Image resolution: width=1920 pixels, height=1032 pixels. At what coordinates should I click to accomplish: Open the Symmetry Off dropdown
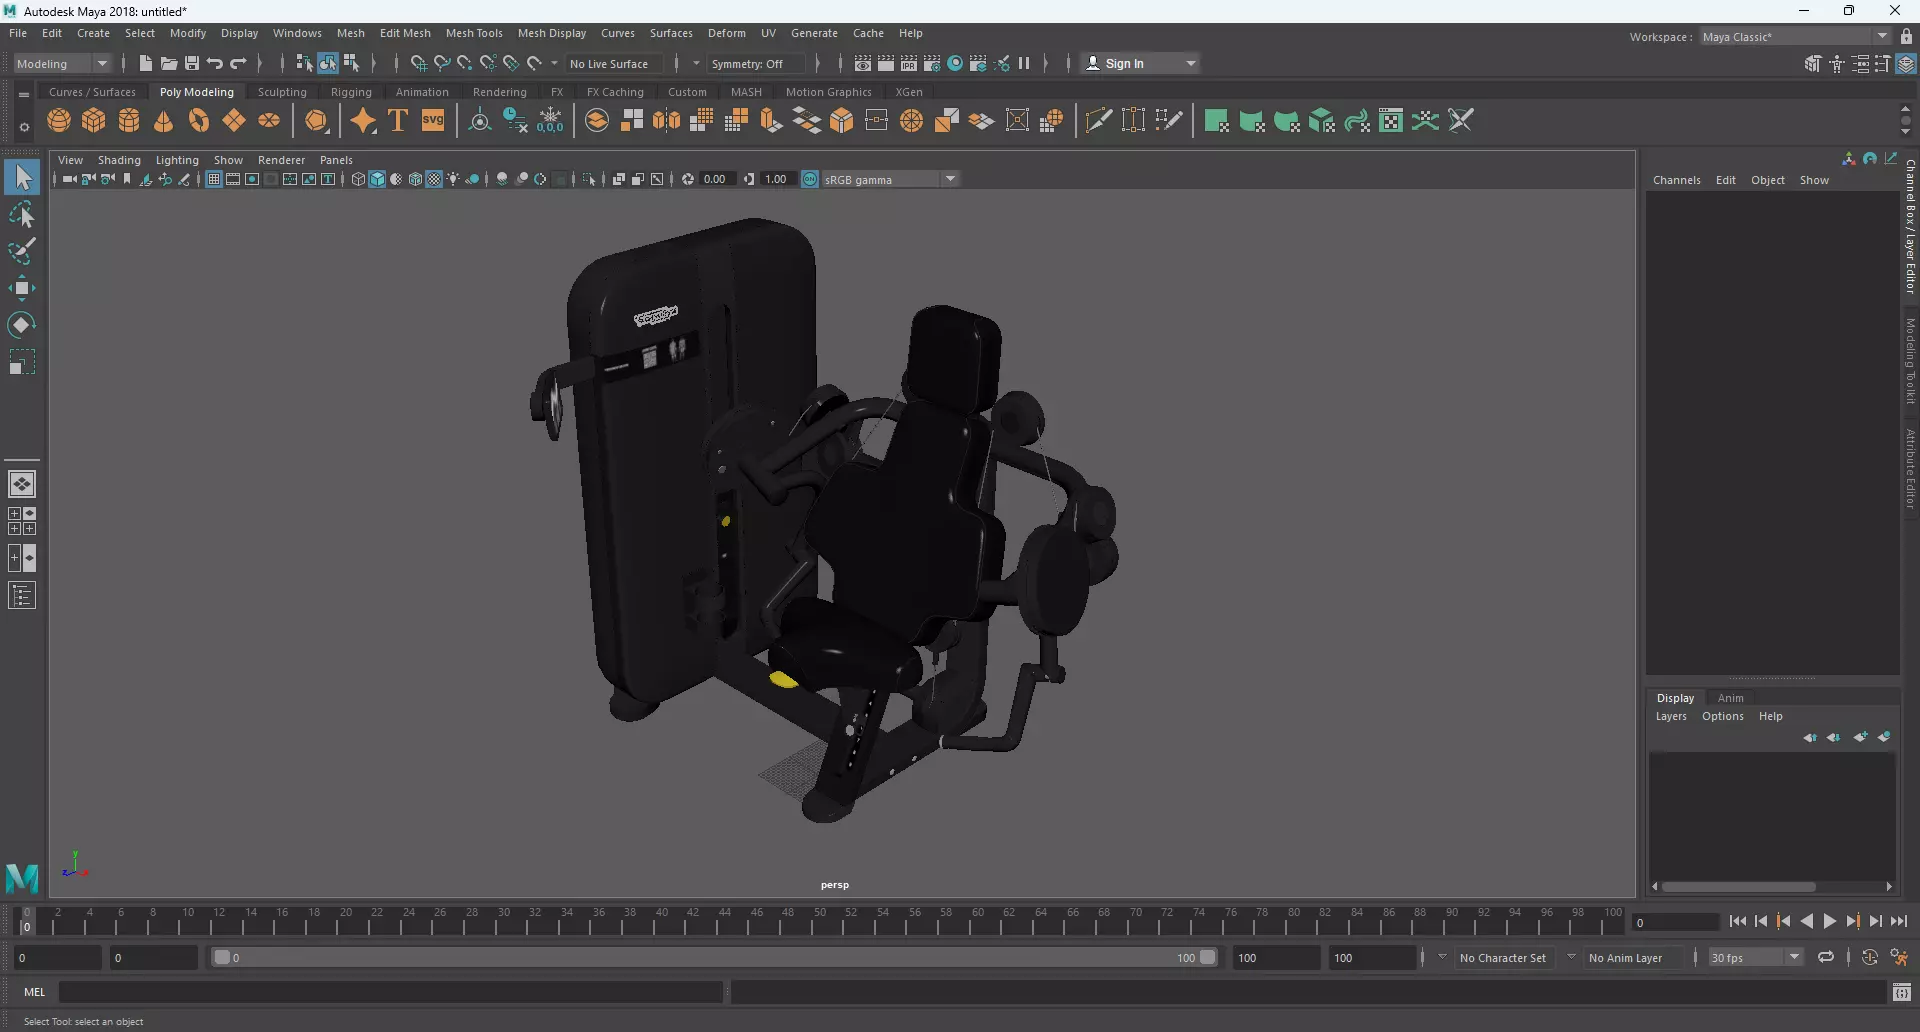756,63
